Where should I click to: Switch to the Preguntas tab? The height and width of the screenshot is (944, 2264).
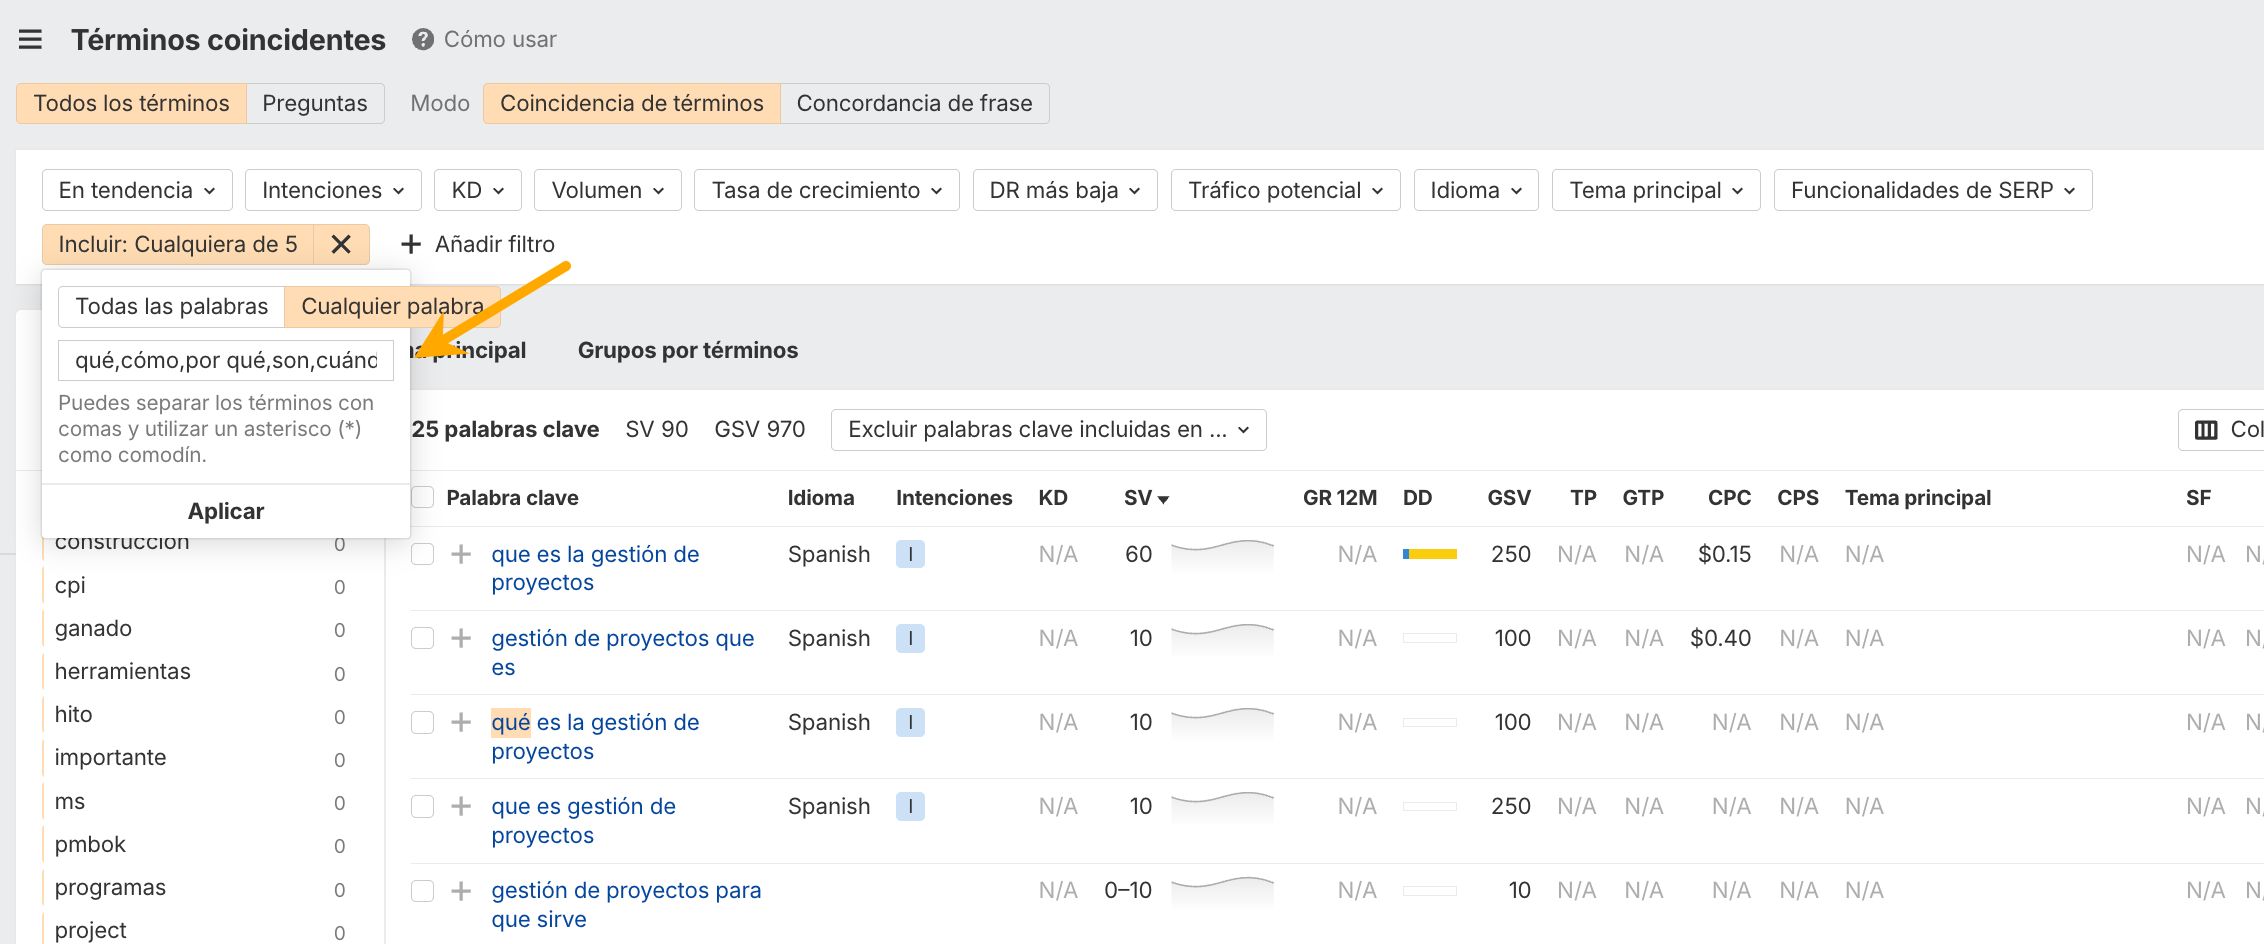pos(315,104)
